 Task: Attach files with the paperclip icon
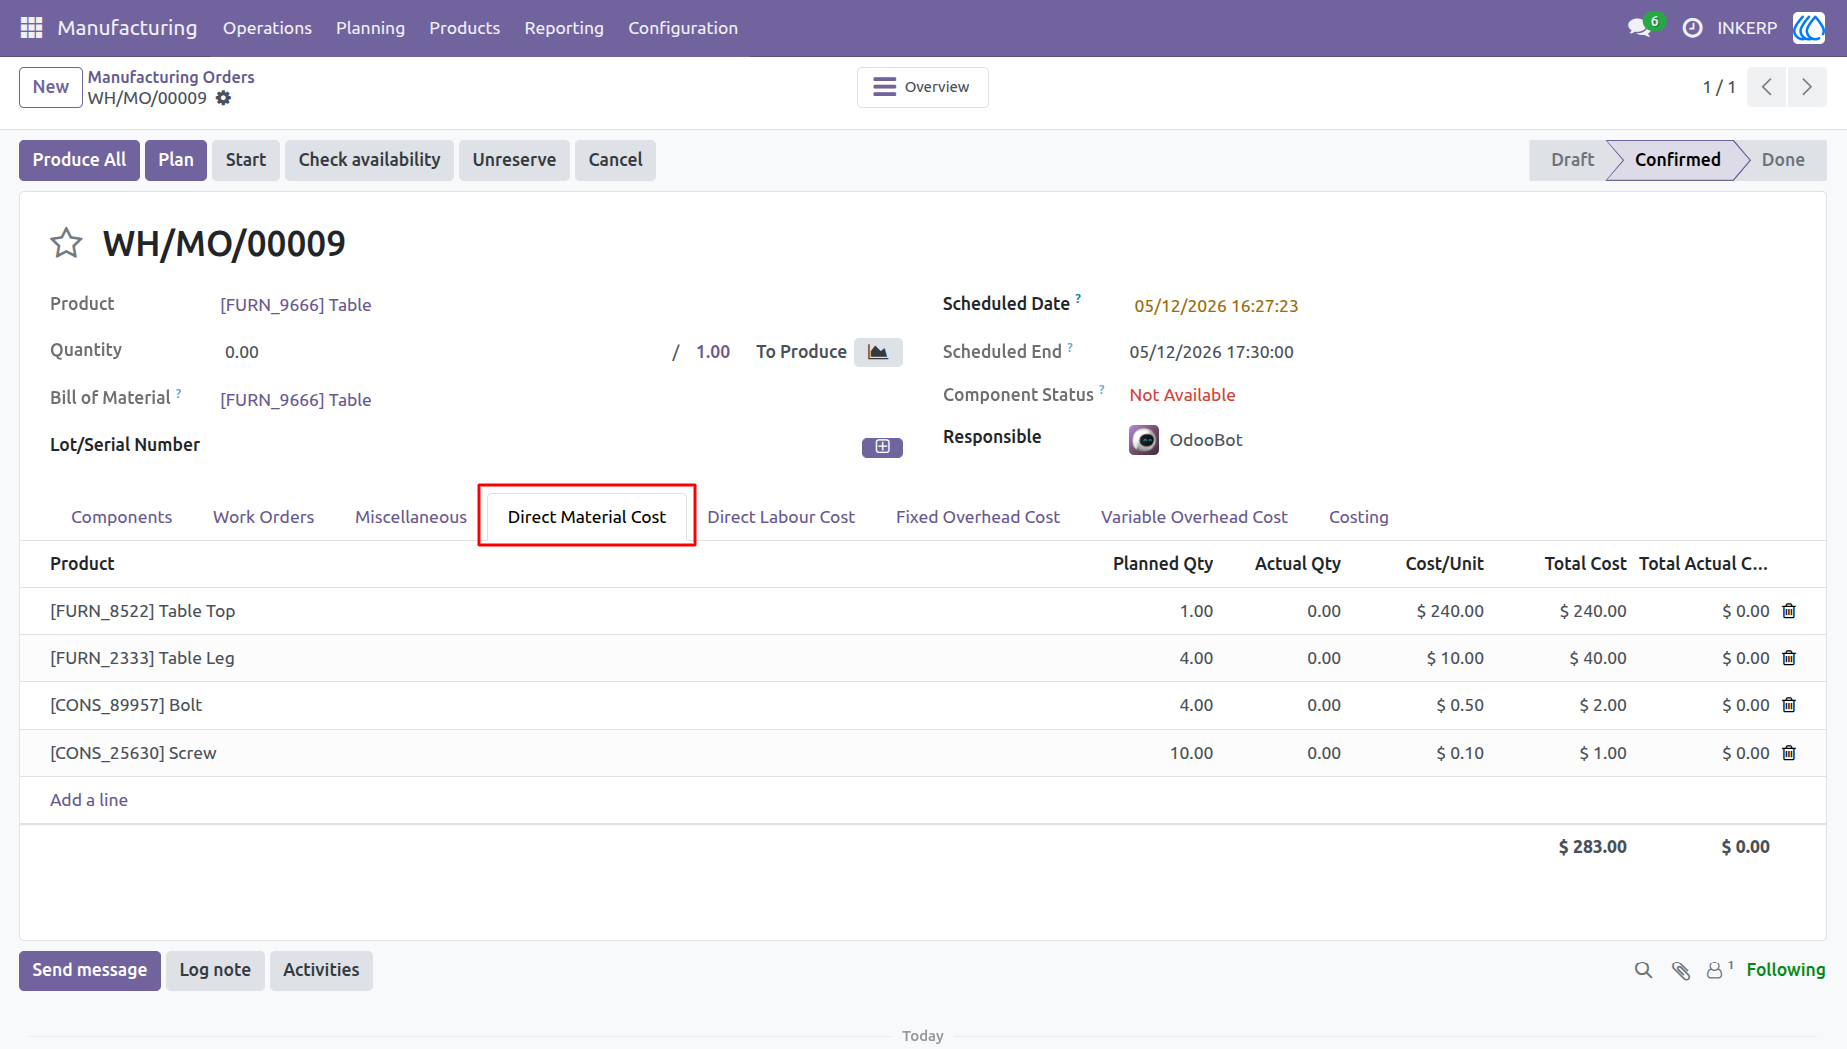pos(1681,970)
